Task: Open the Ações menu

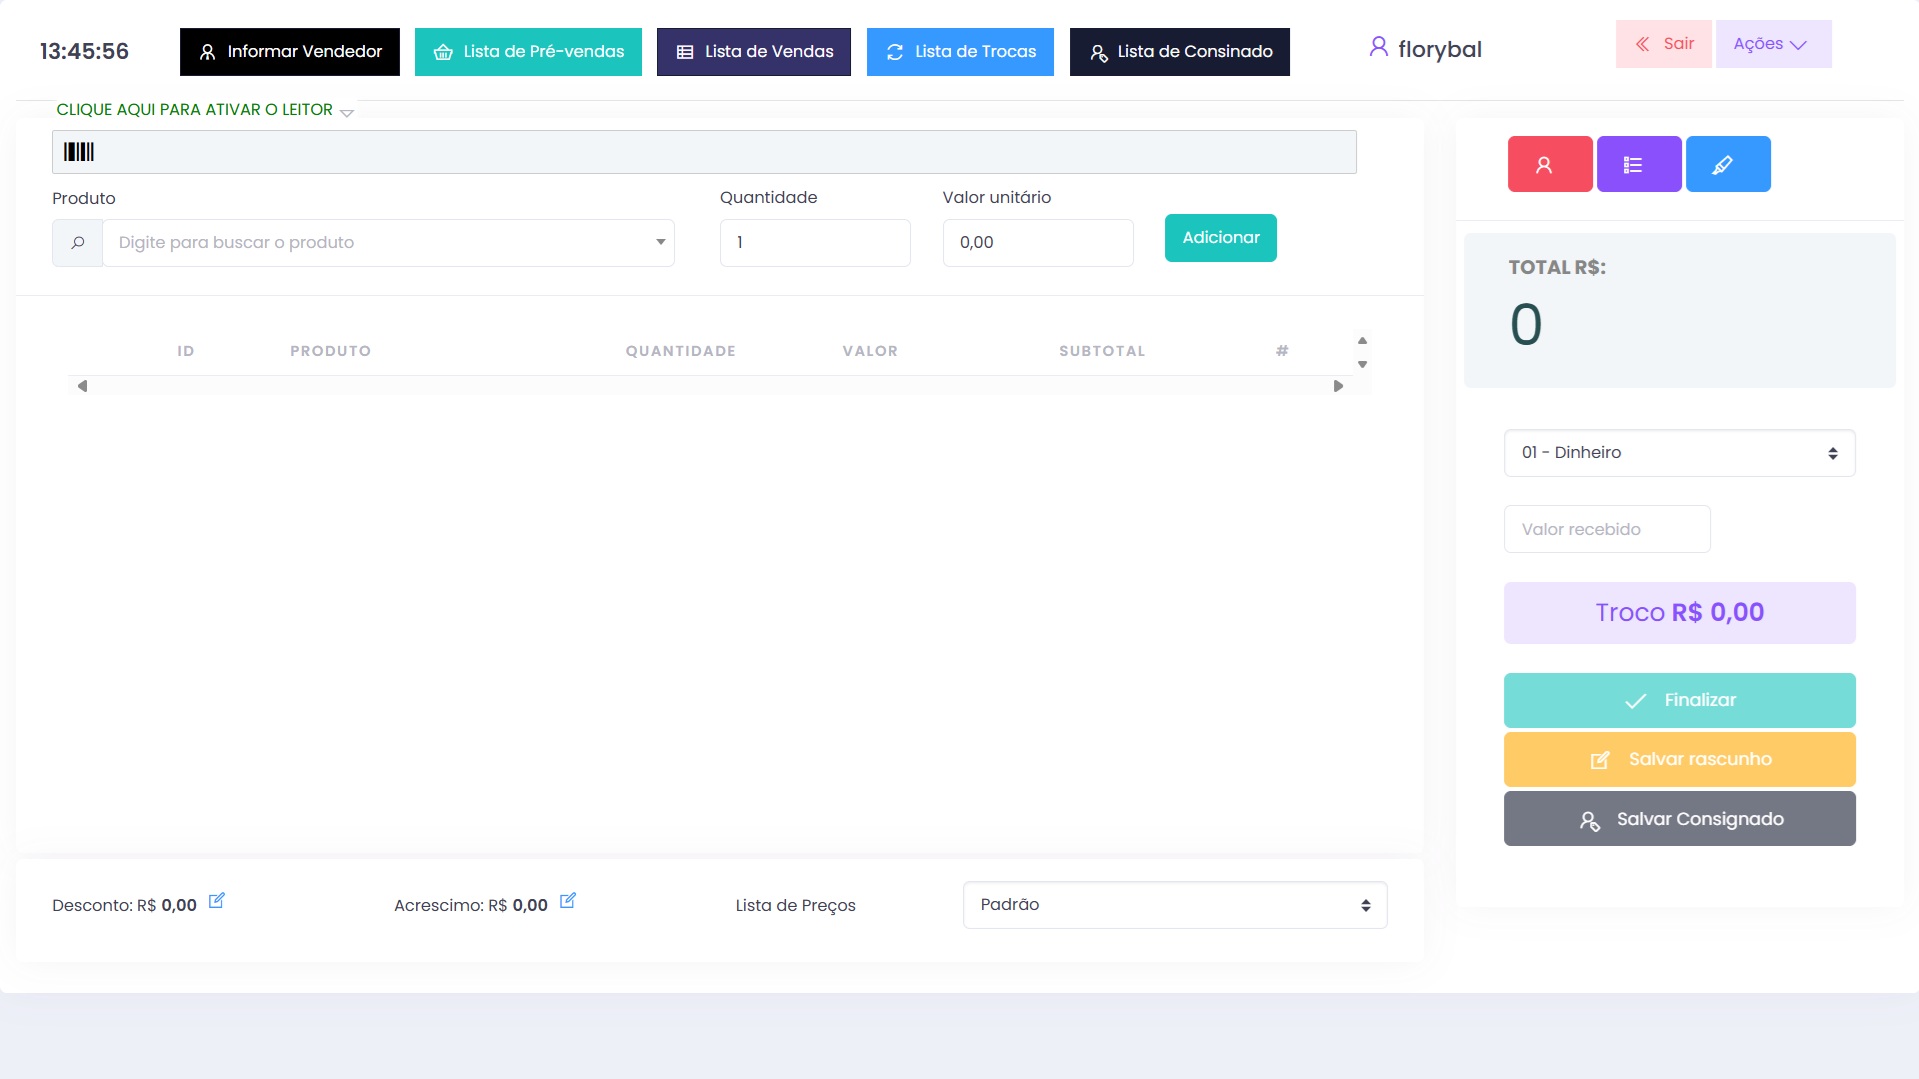Action: [x=1772, y=44]
